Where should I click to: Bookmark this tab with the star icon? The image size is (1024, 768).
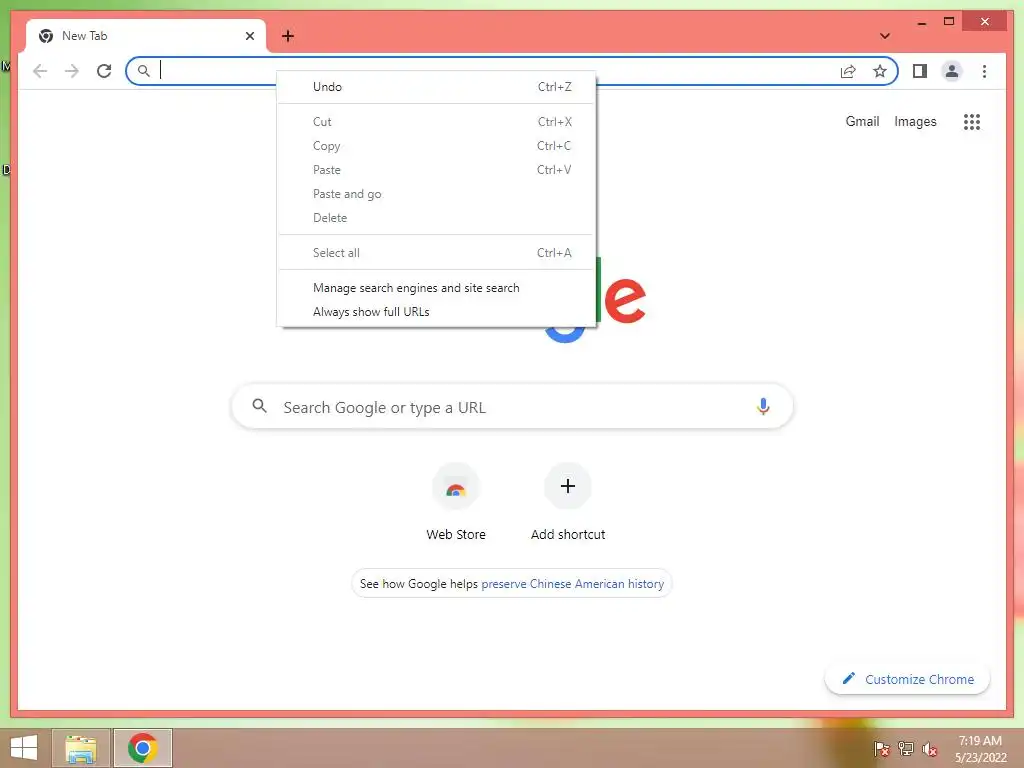coord(880,71)
